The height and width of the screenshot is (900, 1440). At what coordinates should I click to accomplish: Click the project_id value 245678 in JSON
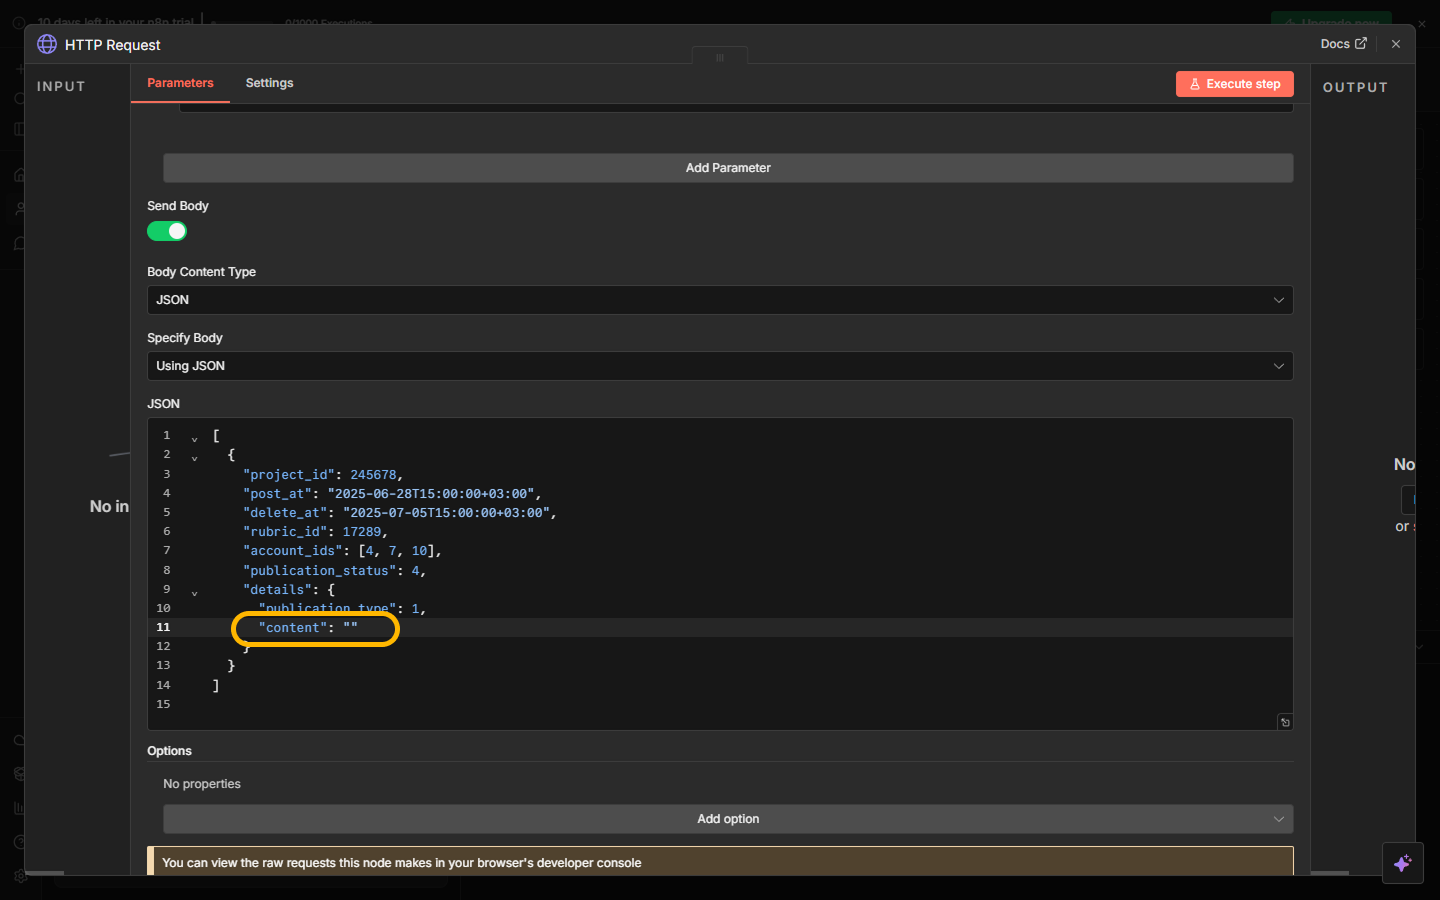click(x=373, y=475)
